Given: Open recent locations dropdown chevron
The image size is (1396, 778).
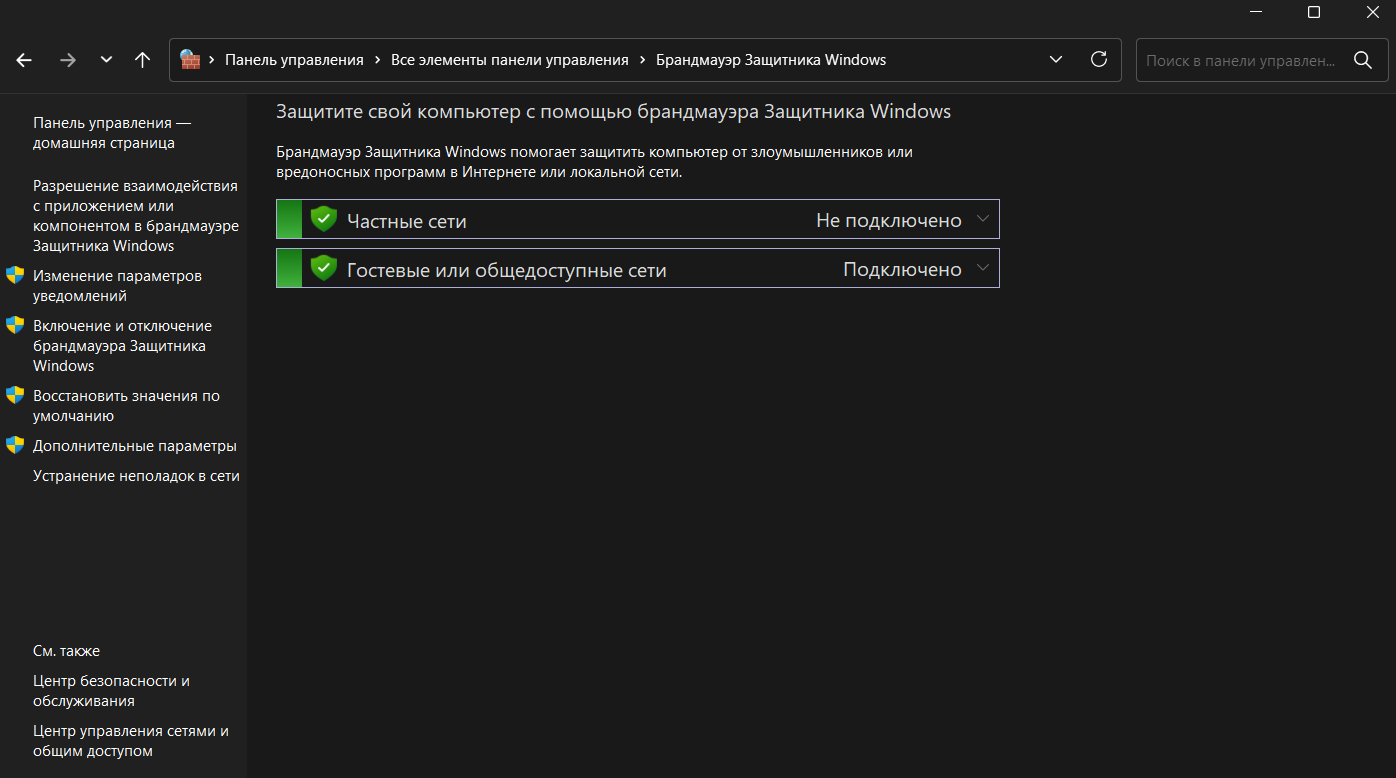Looking at the screenshot, I should coord(106,60).
